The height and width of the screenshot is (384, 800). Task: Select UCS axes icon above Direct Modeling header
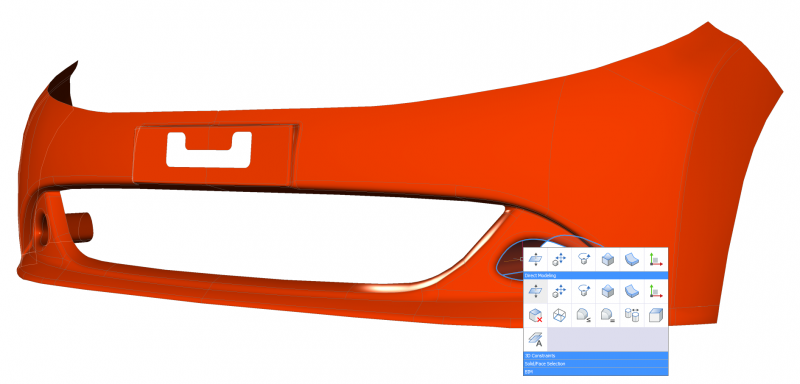coord(656,260)
